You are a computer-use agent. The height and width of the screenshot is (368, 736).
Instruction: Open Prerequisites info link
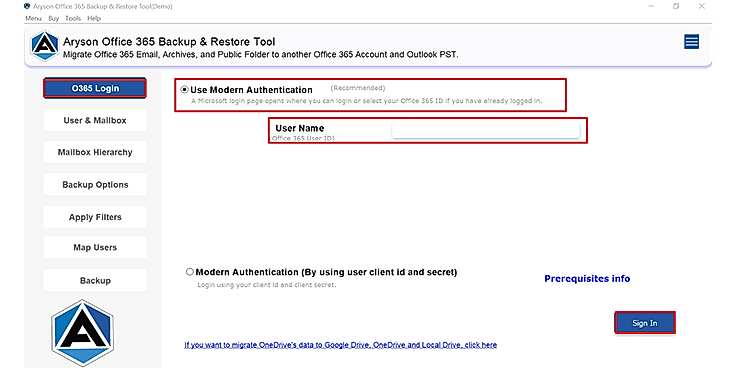587,279
